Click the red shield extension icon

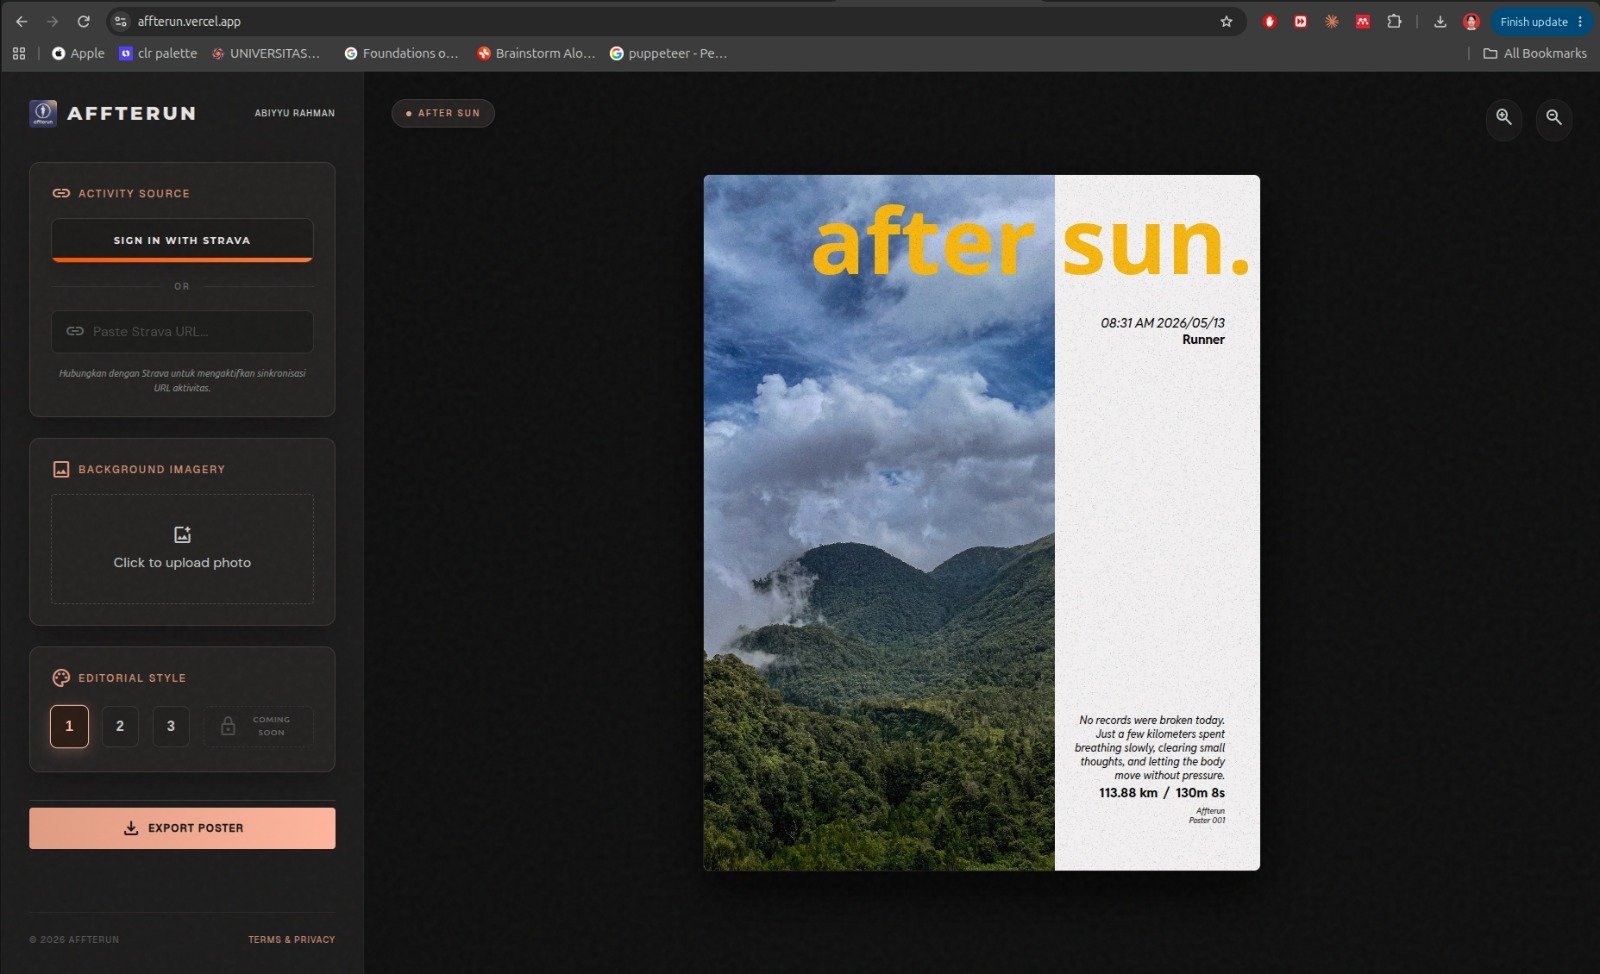click(1269, 21)
